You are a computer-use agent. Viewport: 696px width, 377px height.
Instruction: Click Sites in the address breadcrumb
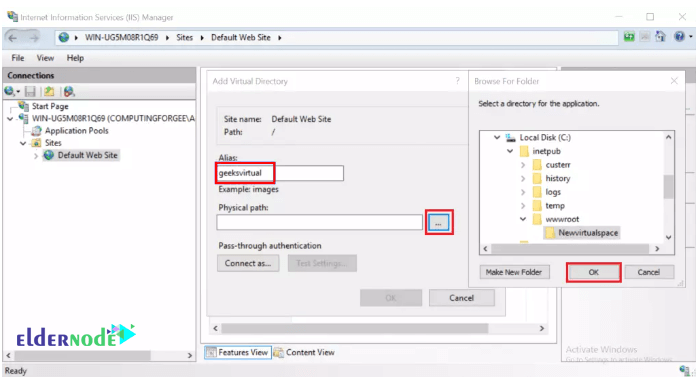185,37
